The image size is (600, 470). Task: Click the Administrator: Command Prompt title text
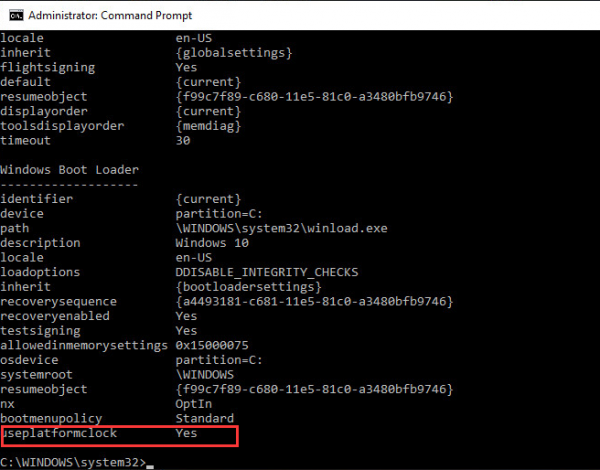click(110, 15)
